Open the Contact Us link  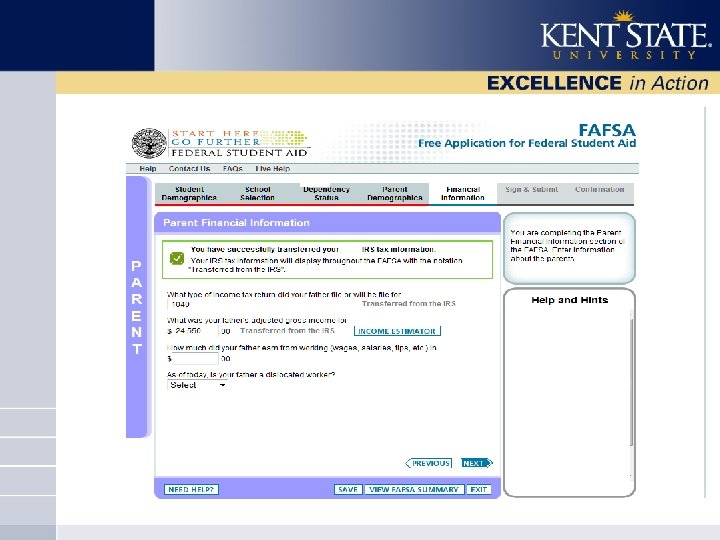(x=189, y=169)
